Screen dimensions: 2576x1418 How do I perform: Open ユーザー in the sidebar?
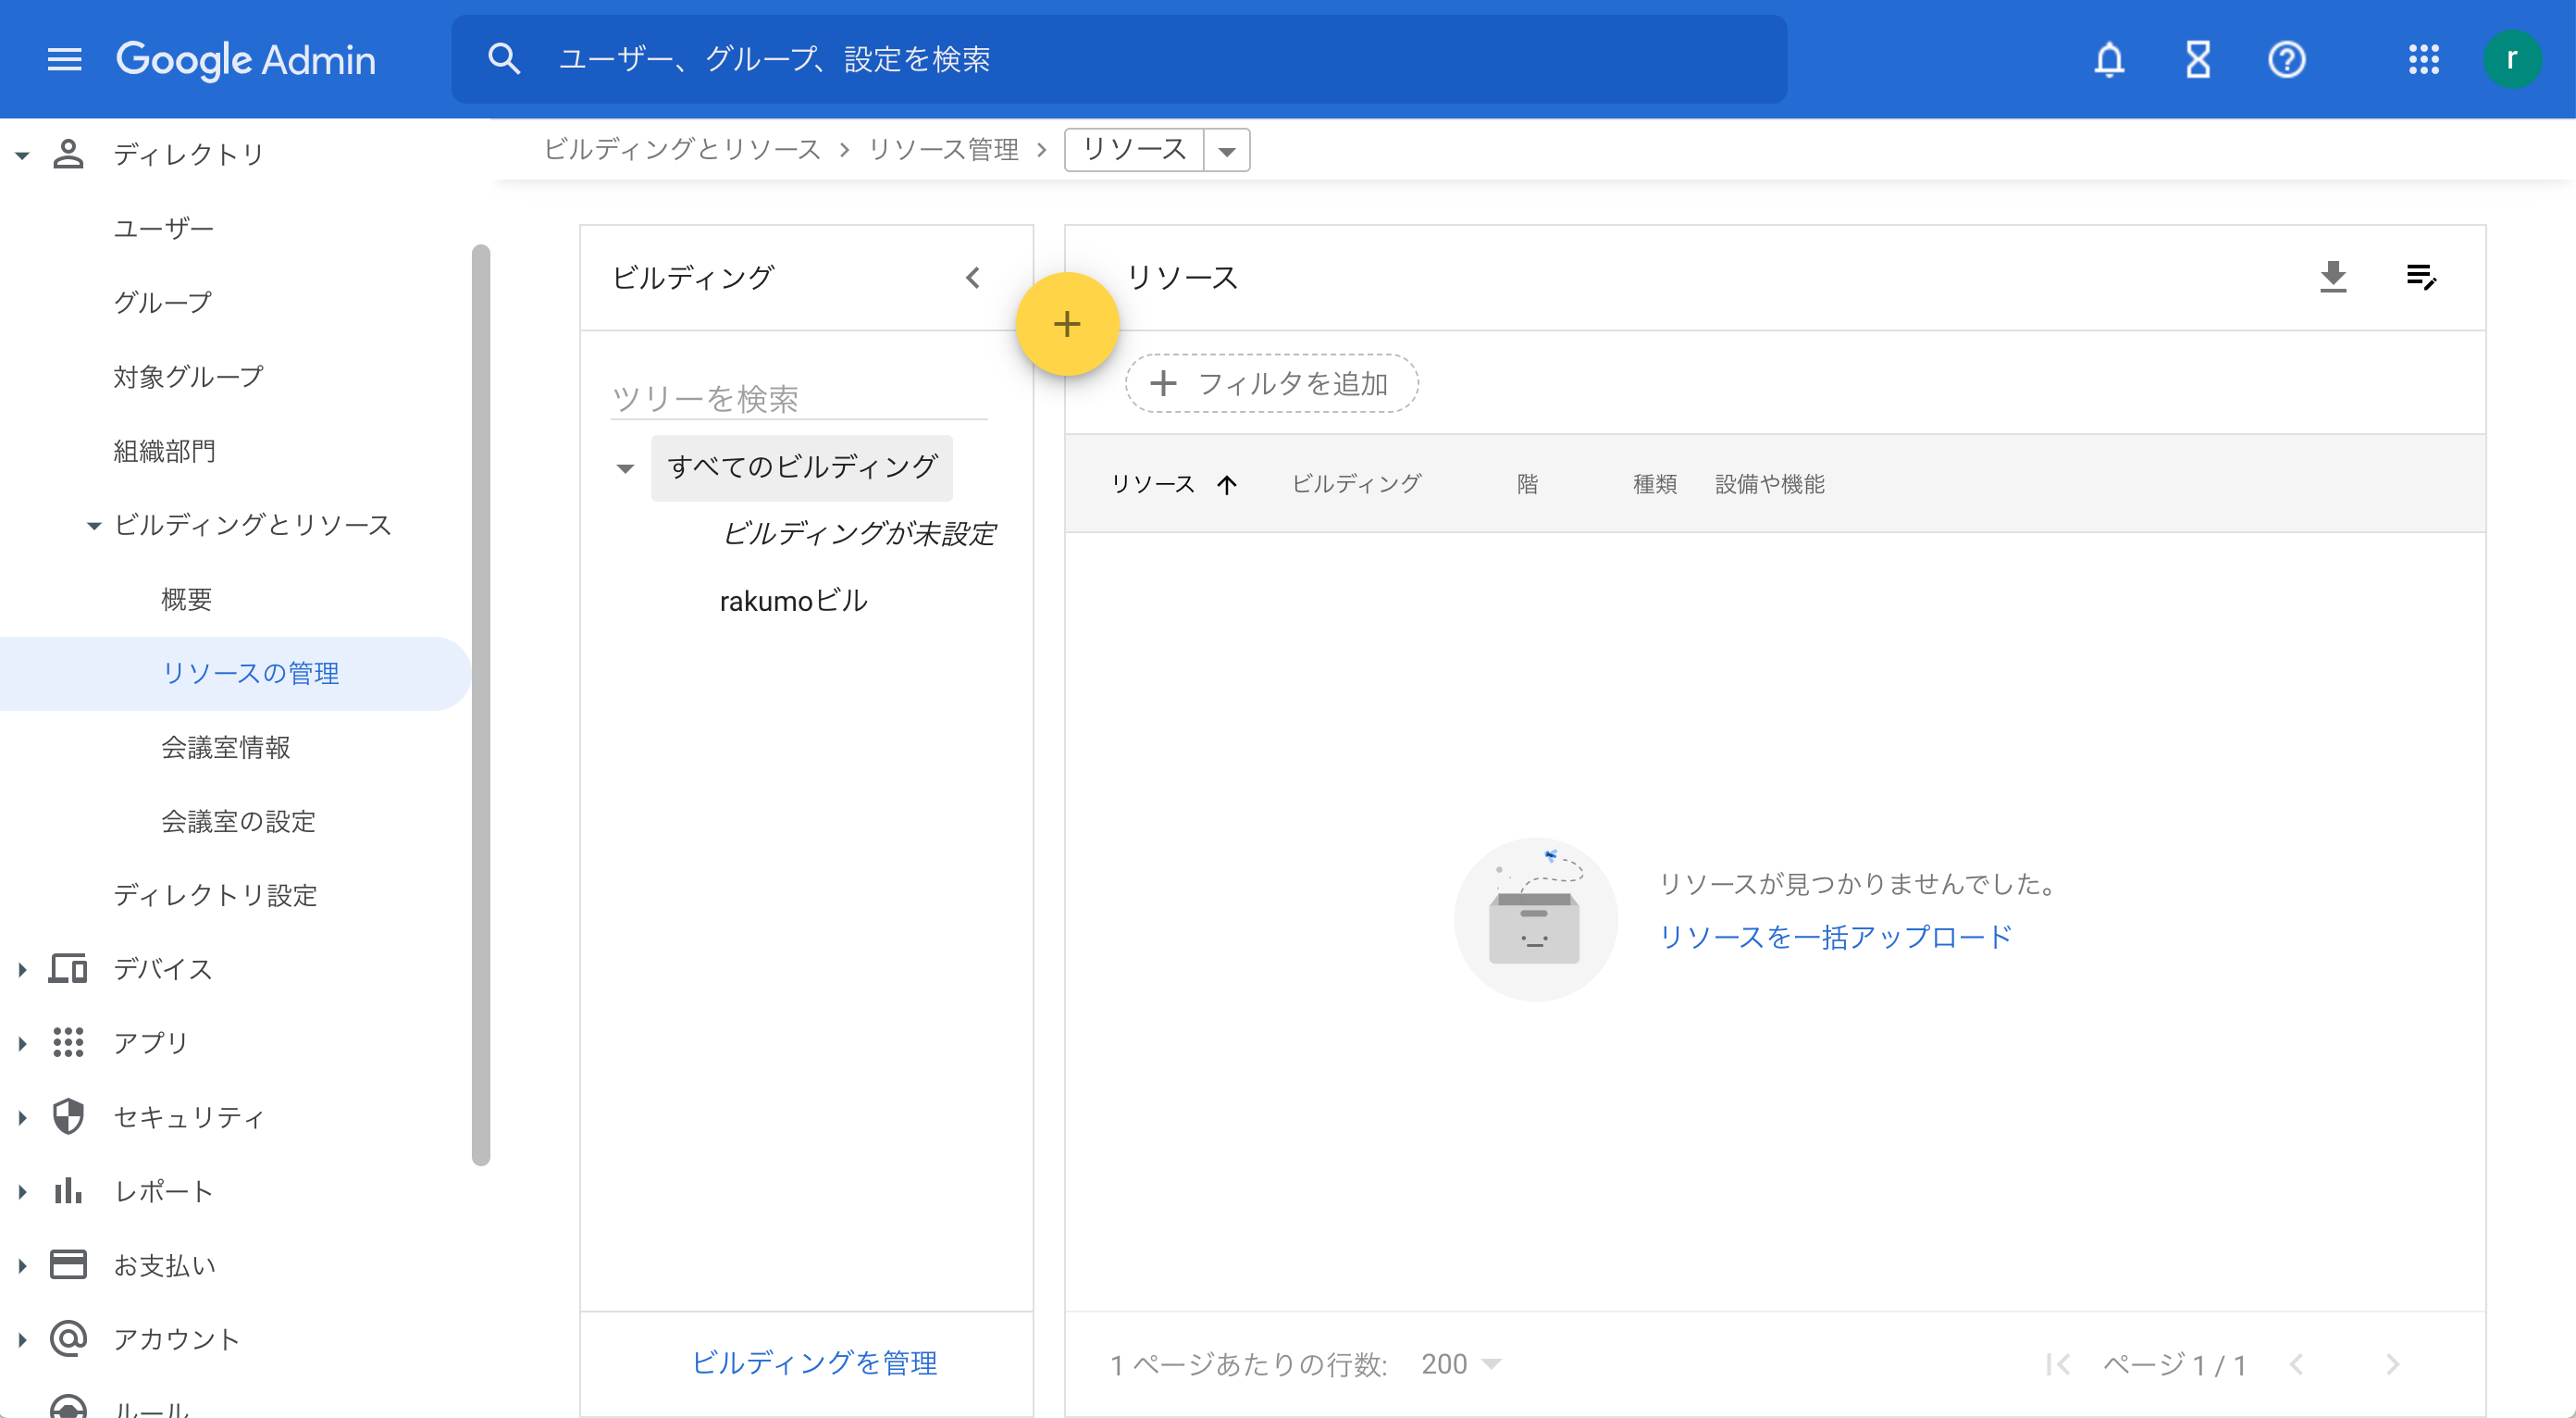[x=164, y=228]
